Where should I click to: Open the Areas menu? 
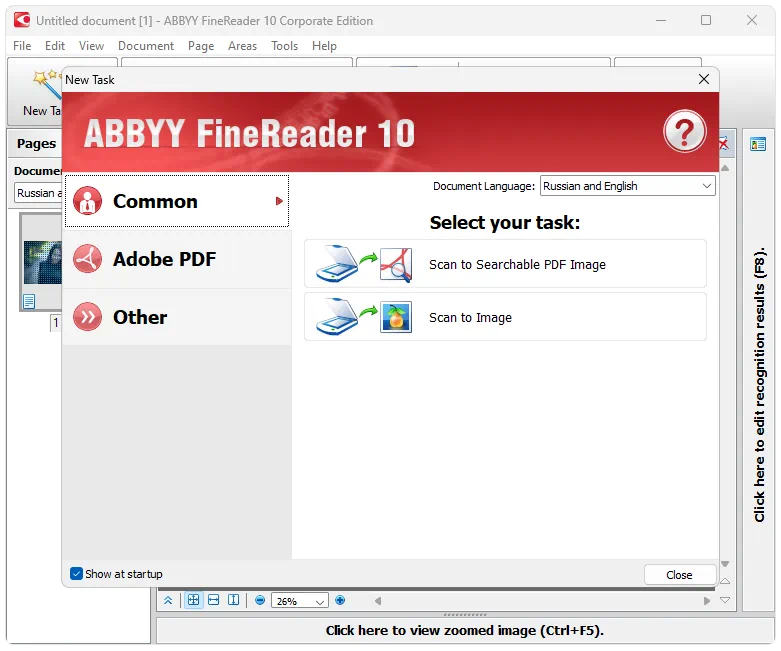click(x=243, y=46)
